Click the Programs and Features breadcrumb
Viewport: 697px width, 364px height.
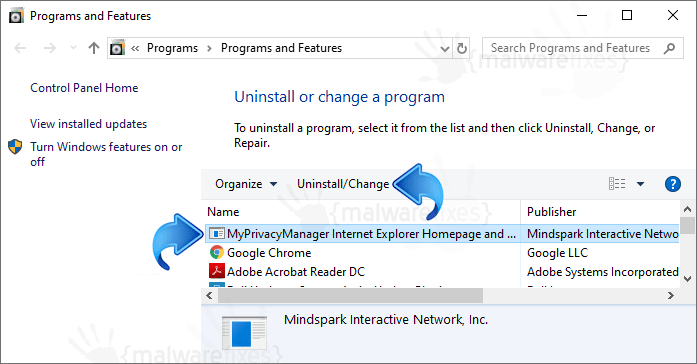pyautogui.click(x=281, y=48)
